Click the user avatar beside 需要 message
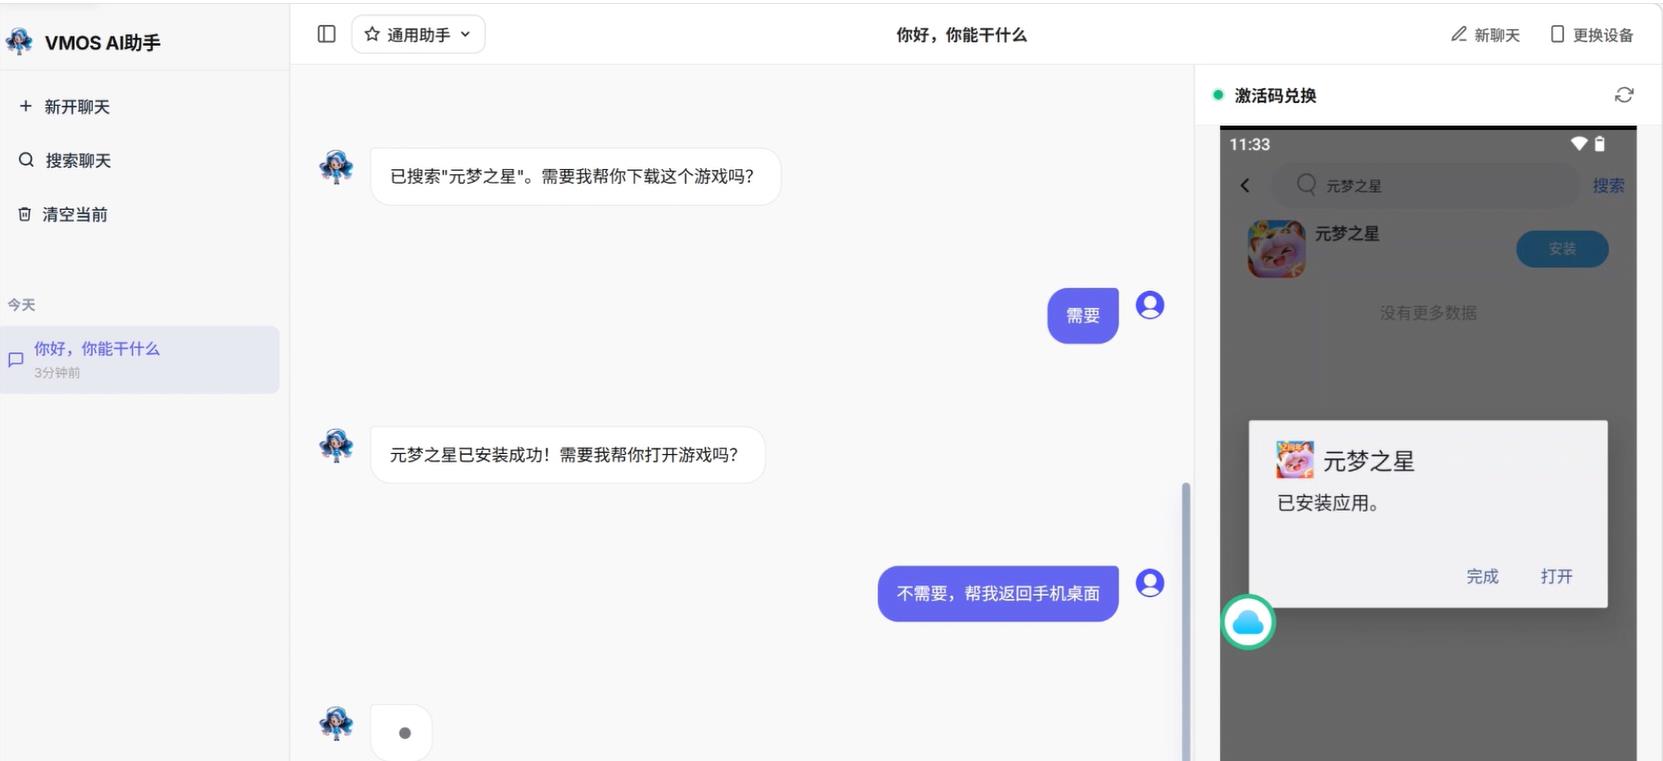Image resolution: width=1663 pixels, height=761 pixels. click(x=1150, y=305)
